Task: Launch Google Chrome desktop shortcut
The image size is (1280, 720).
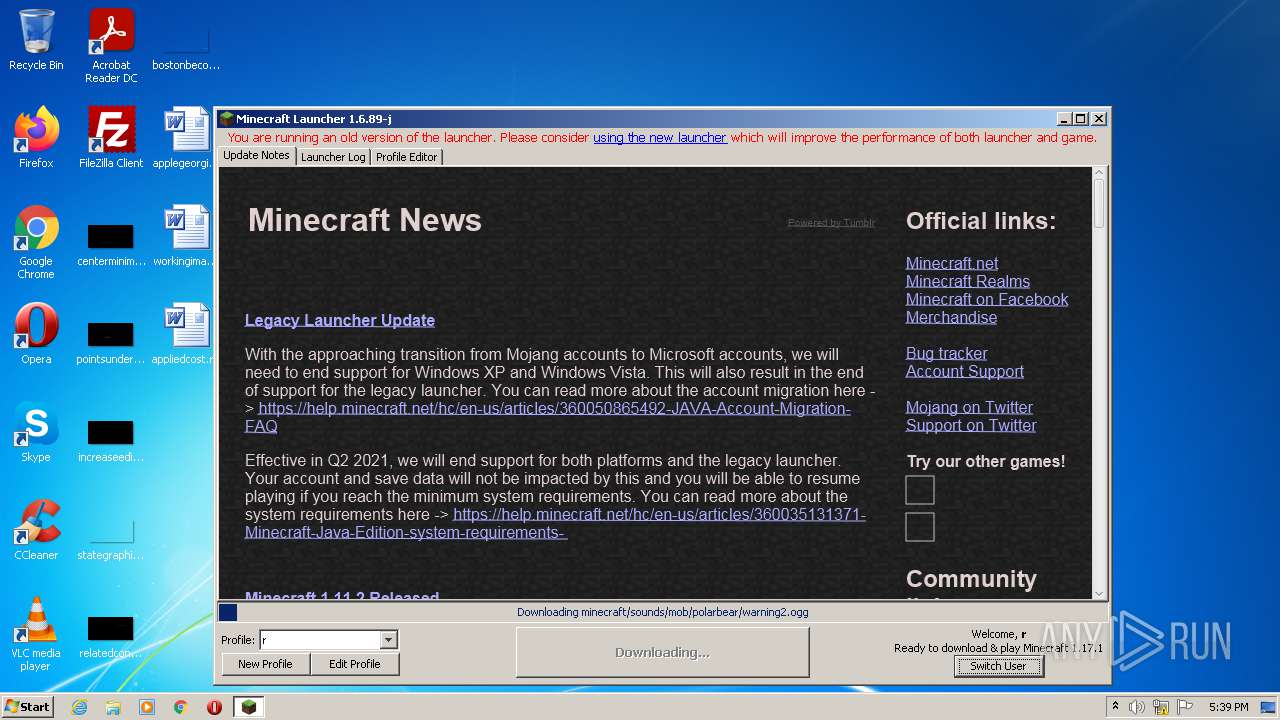Action: click(x=36, y=242)
